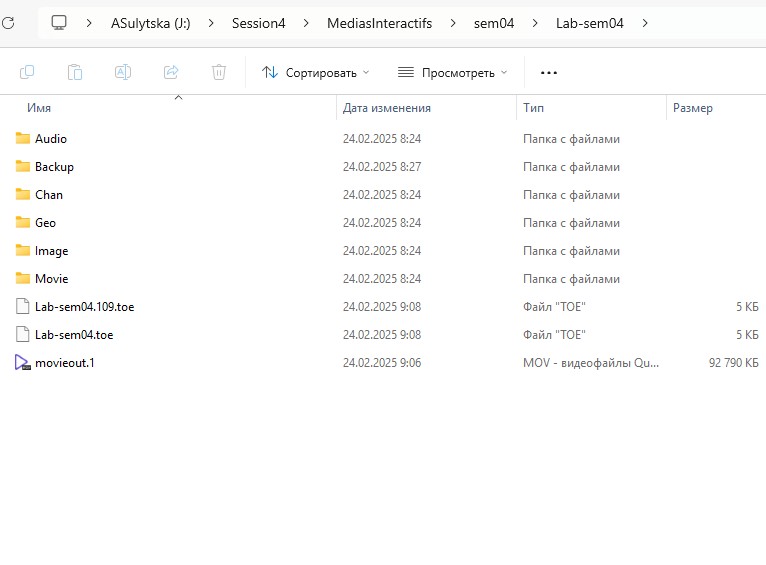
Task: Select the movieout.1 video file icon
Action: pyautogui.click(x=23, y=363)
